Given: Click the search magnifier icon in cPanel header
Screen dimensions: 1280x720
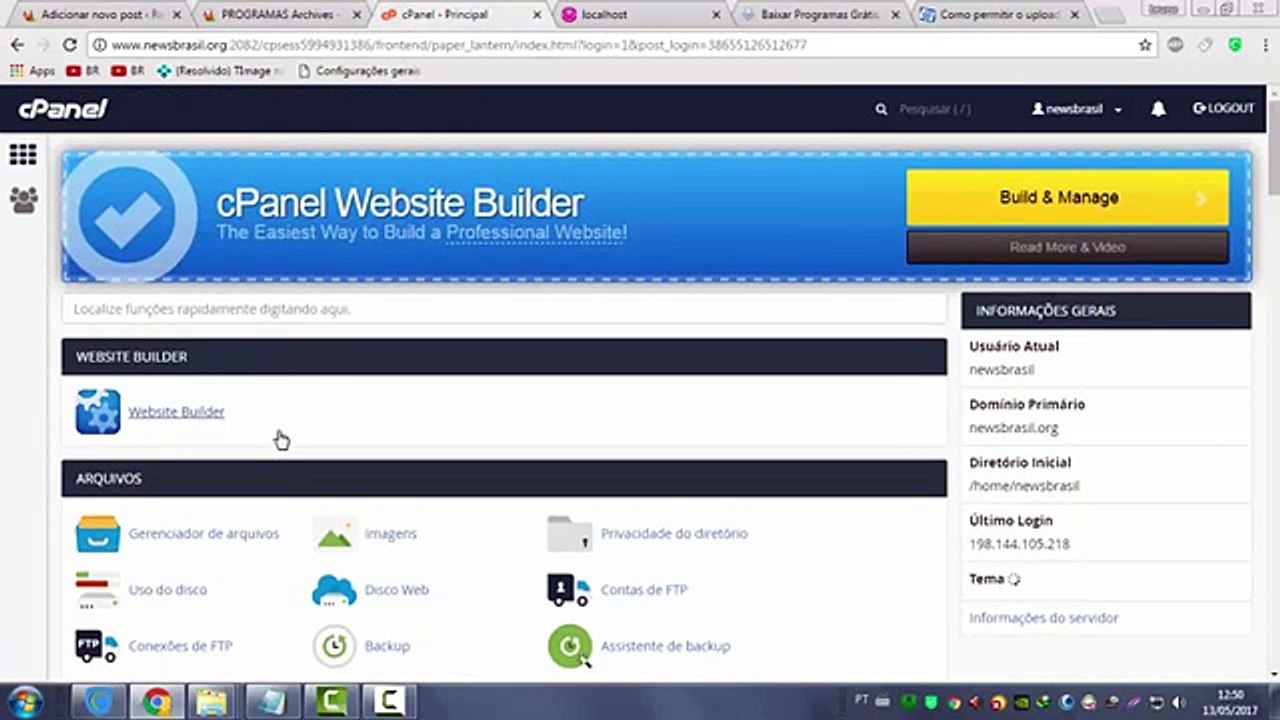Looking at the screenshot, I should coord(881,109).
